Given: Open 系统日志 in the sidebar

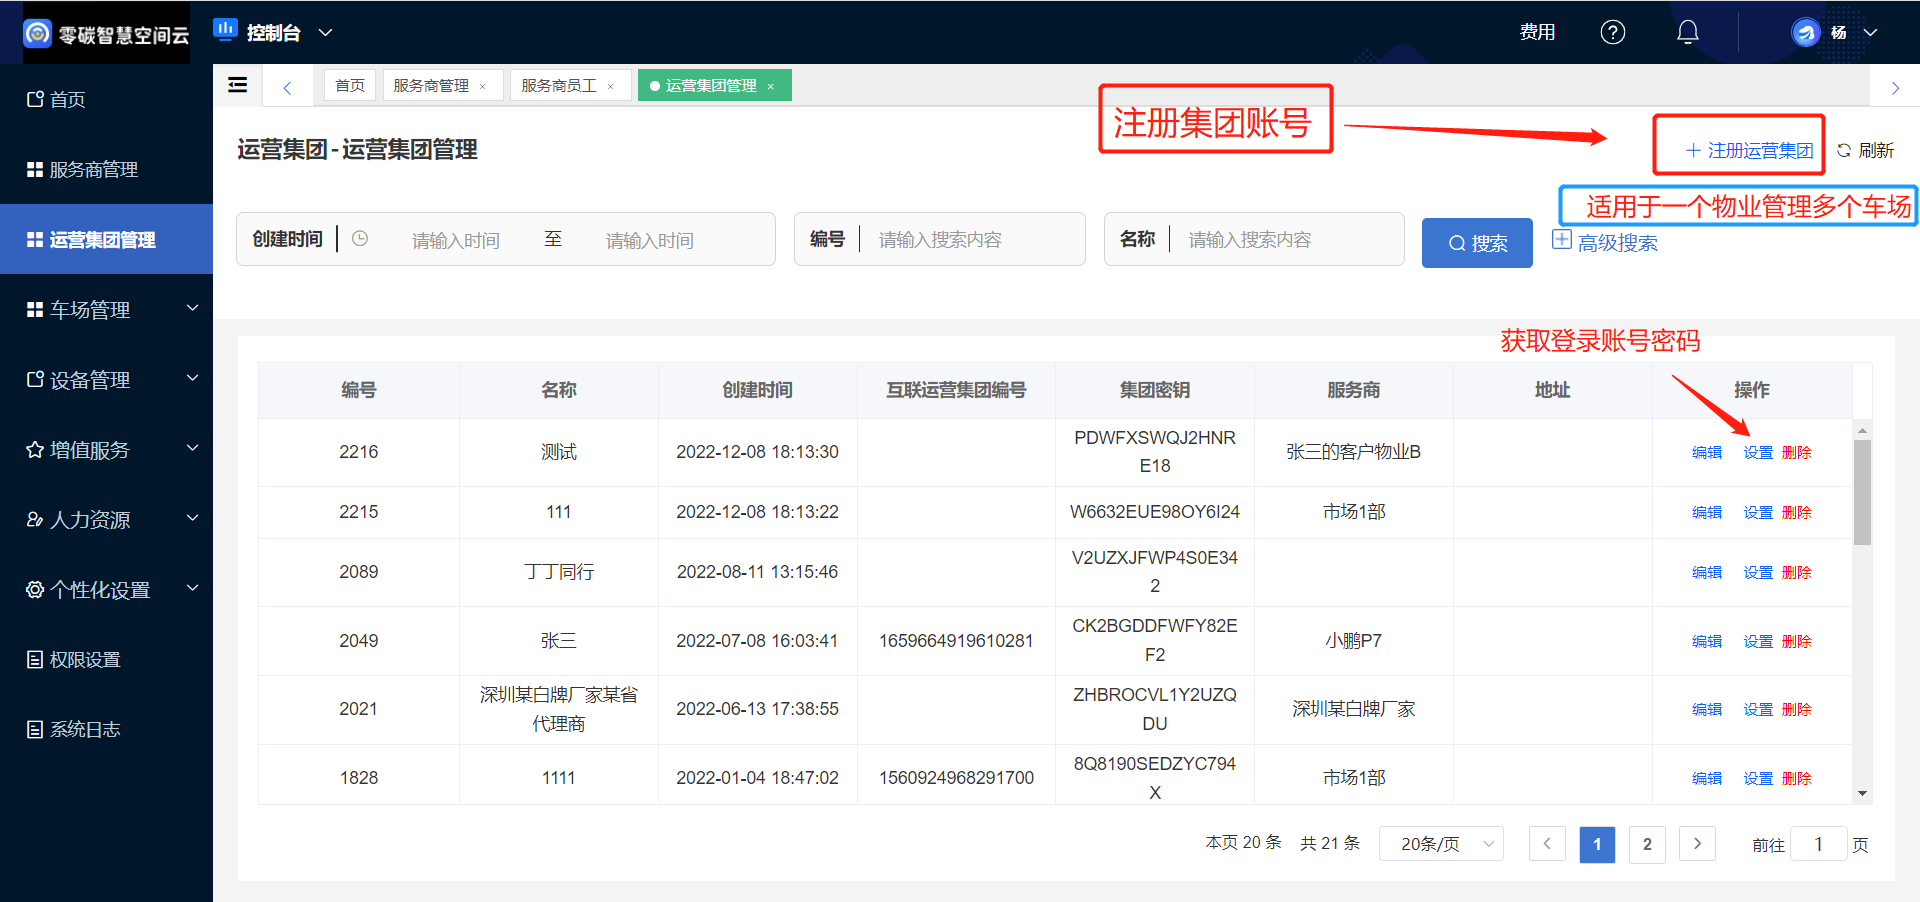Looking at the screenshot, I should click(x=106, y=729).
